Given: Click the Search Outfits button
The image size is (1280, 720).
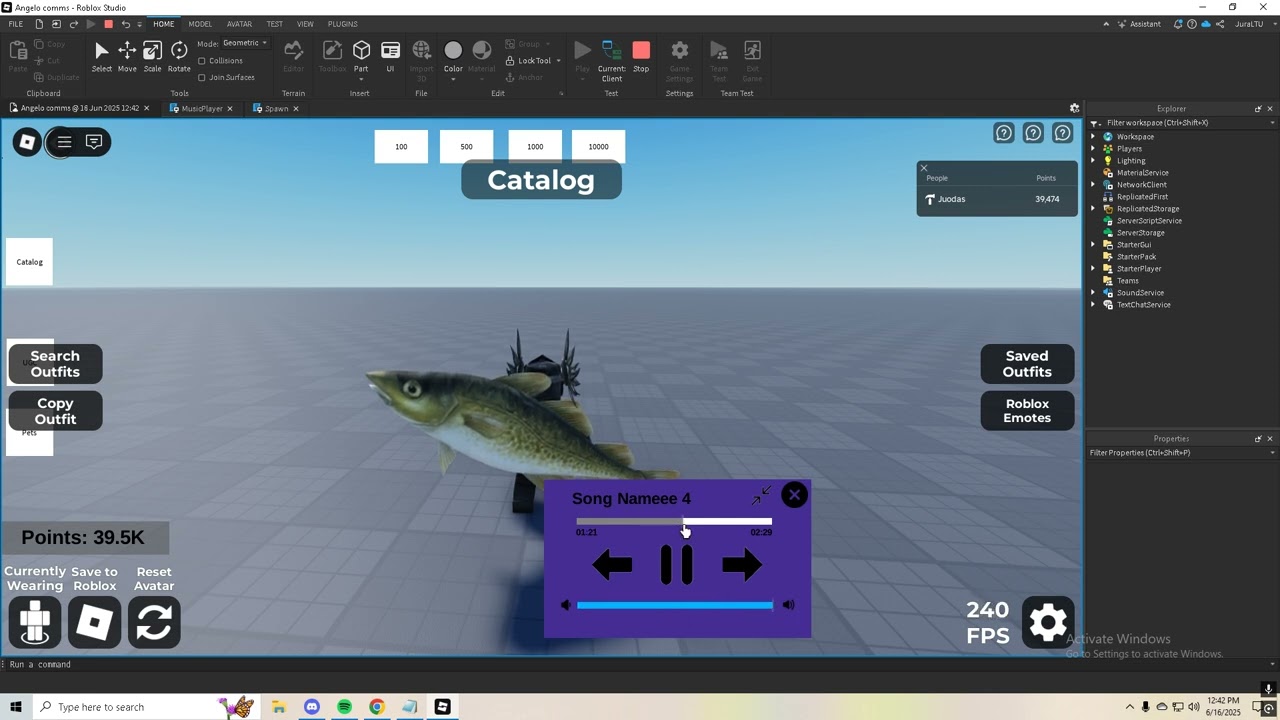Looking at the screenshot, I should point(55,364).
